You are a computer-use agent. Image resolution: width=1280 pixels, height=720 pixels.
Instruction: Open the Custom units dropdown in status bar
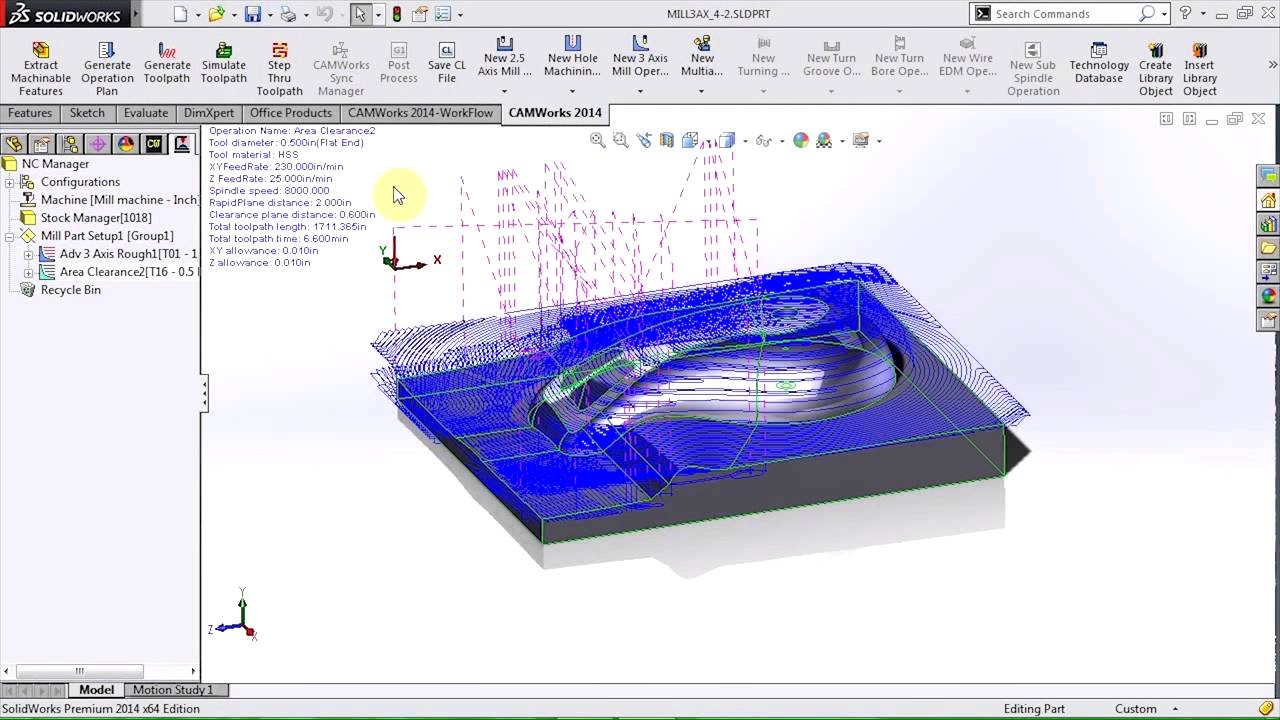[x=1175, y=709]
